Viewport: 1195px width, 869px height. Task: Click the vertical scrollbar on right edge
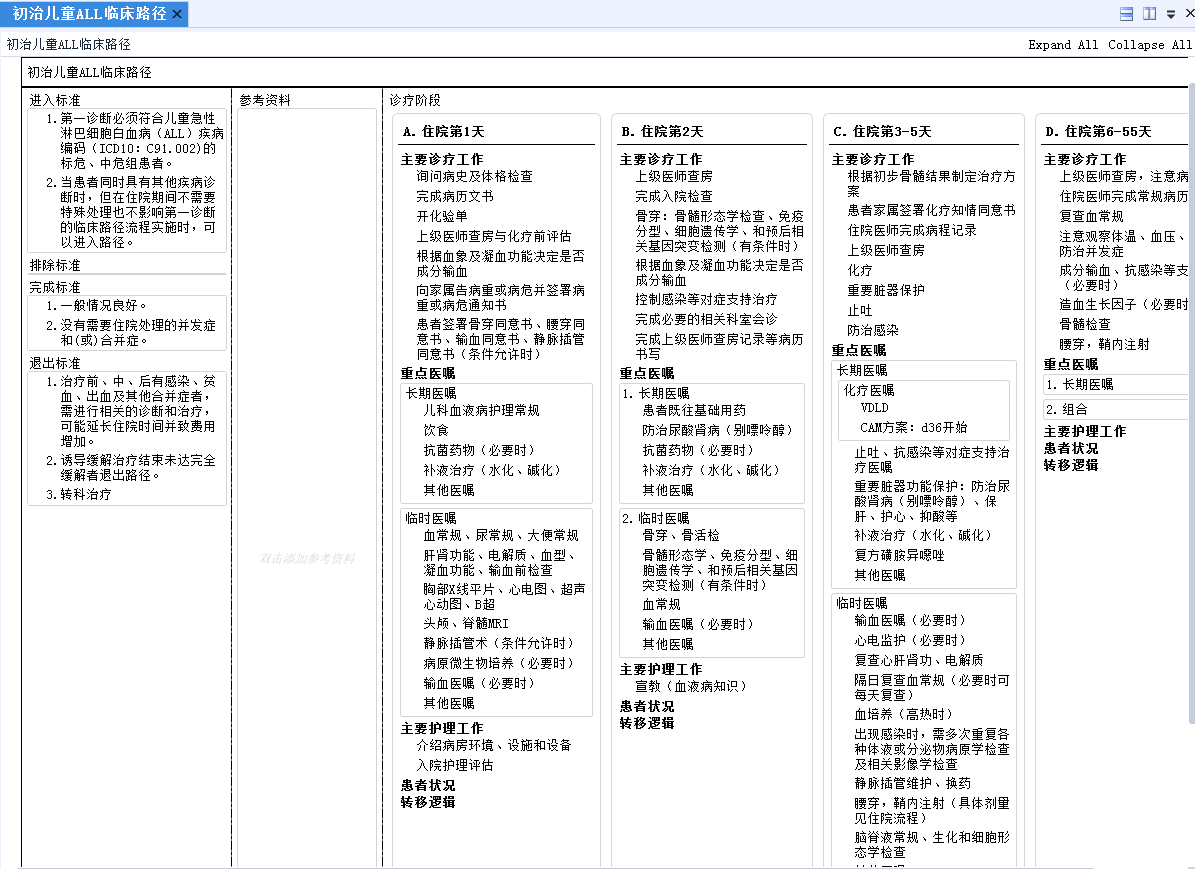point(1192,404)
